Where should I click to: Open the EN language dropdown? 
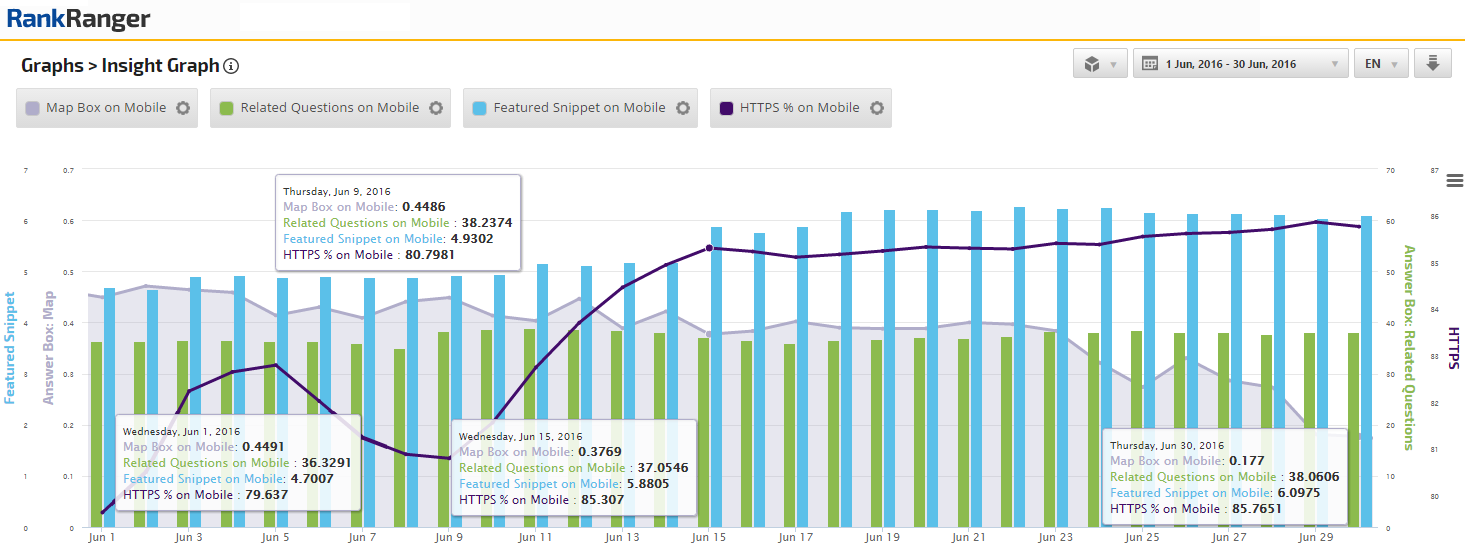[x=1381, y=64]
